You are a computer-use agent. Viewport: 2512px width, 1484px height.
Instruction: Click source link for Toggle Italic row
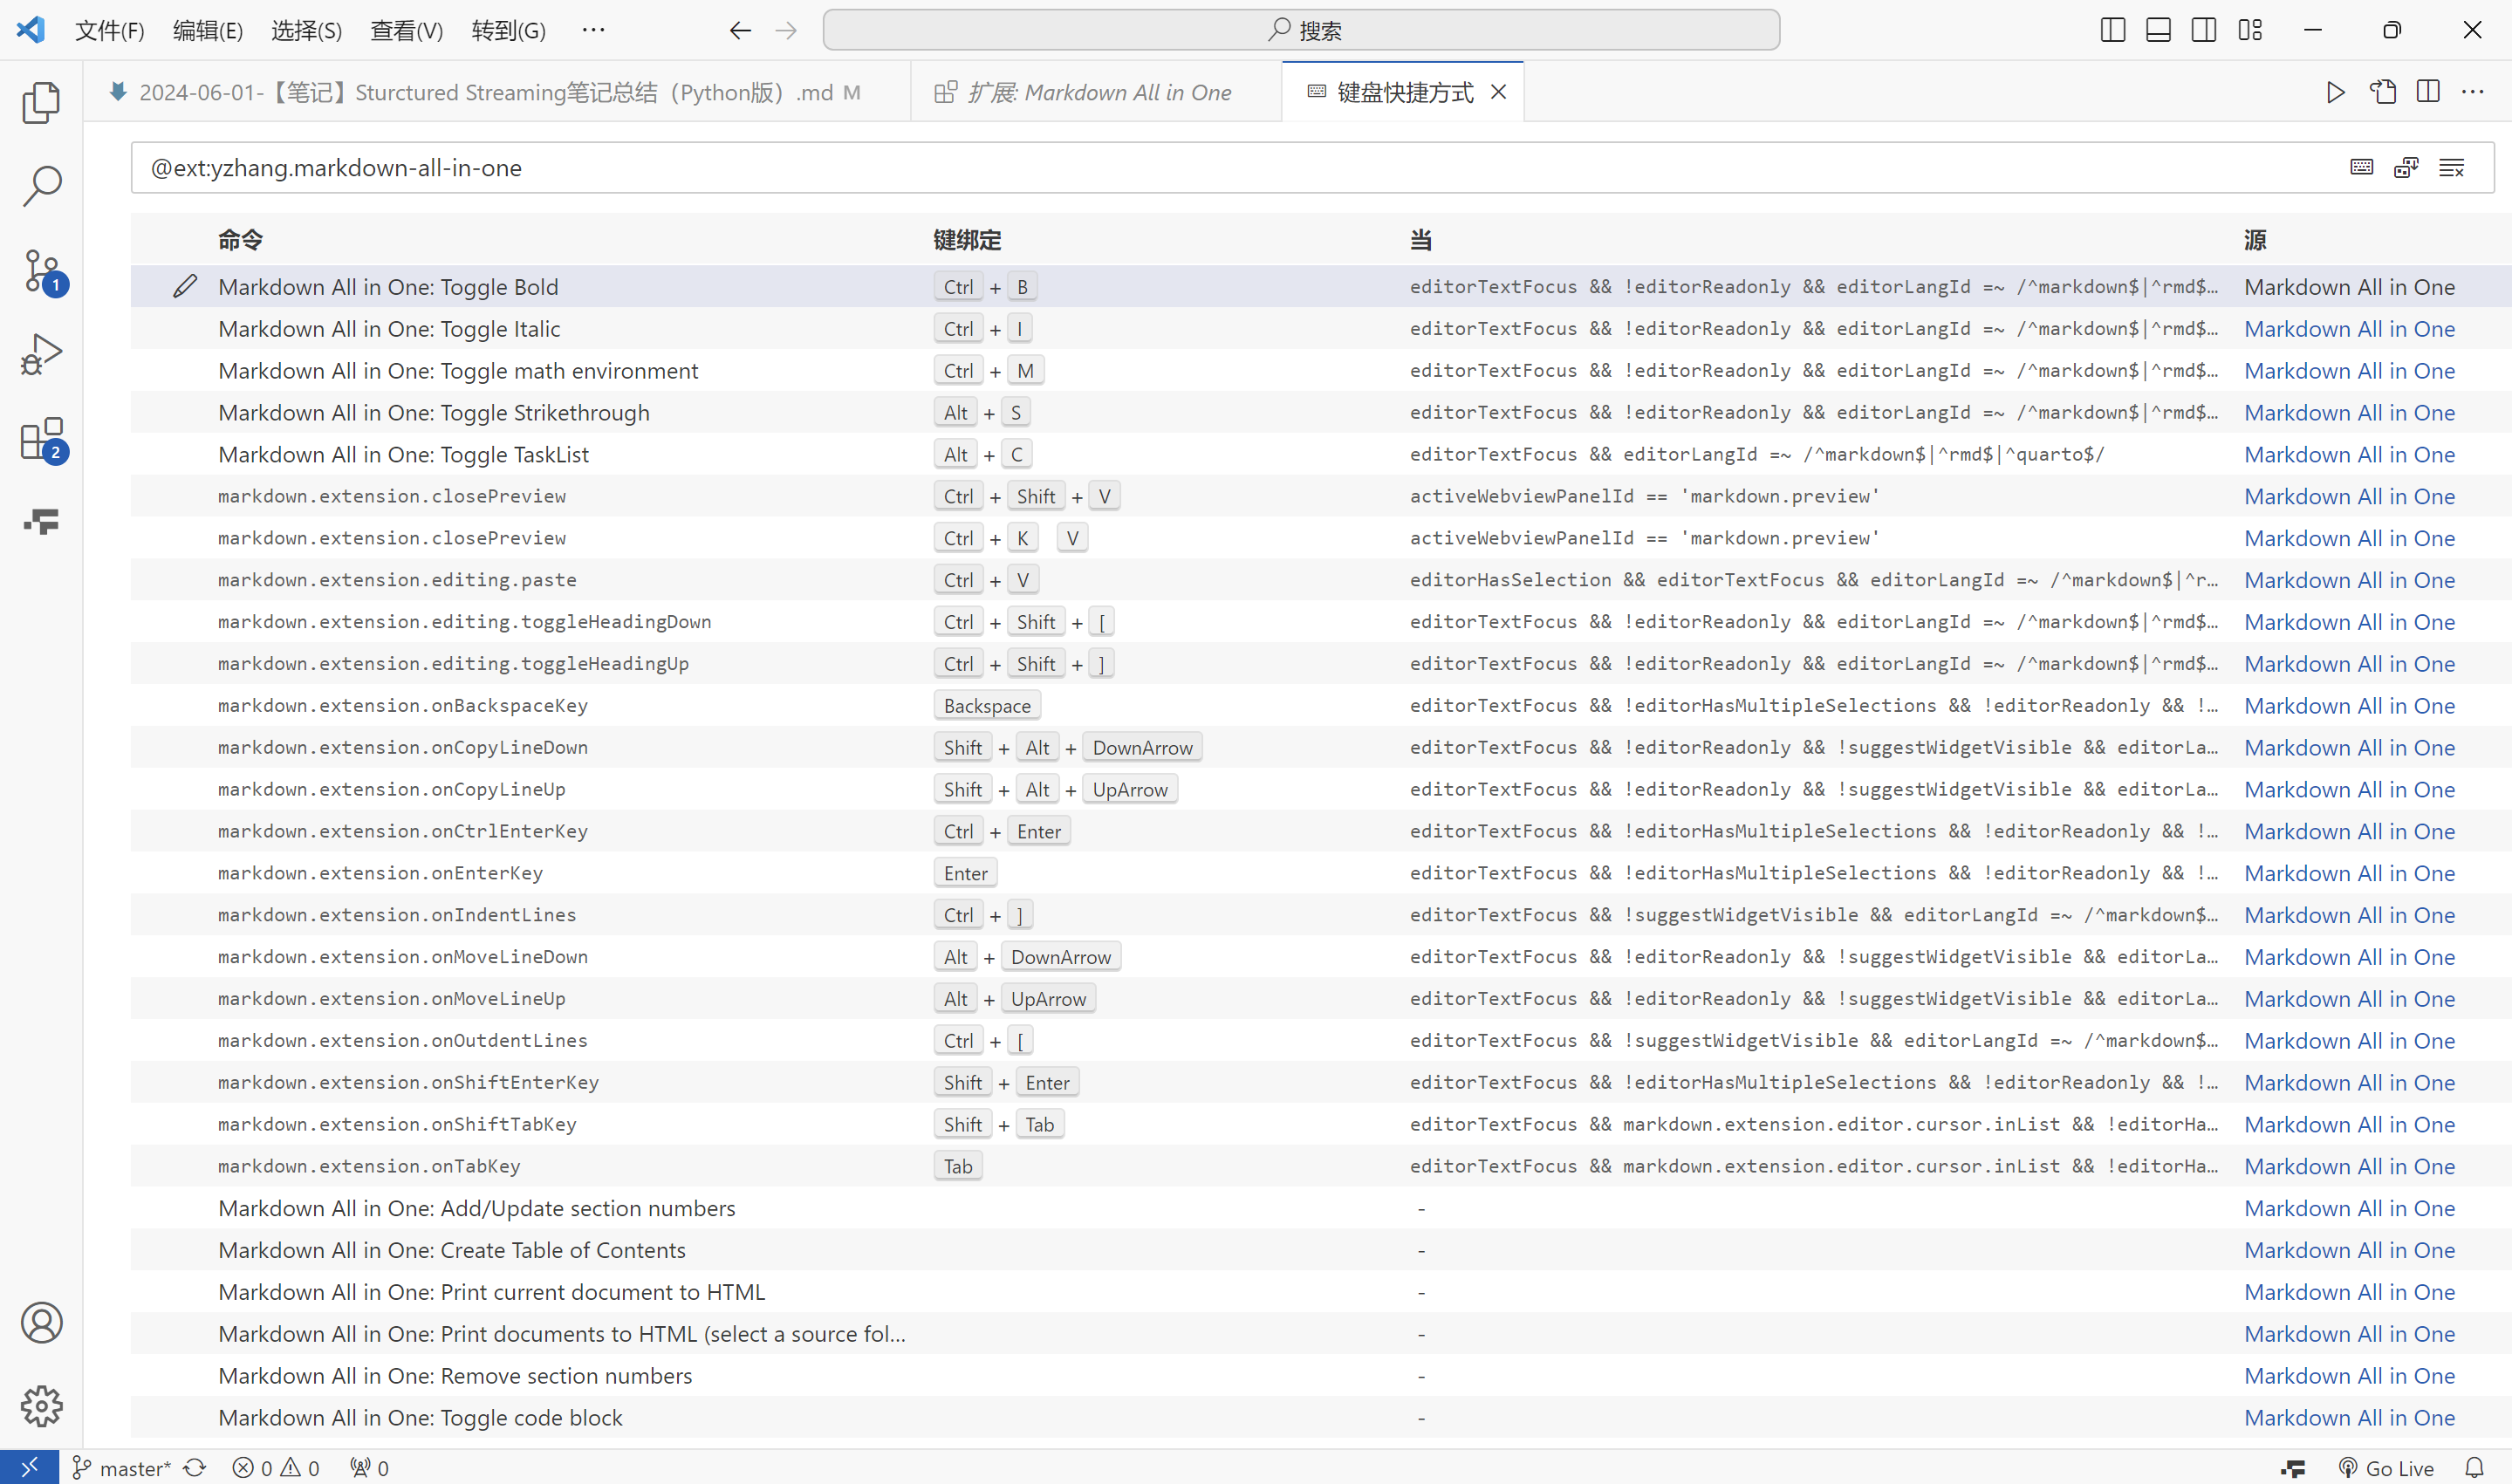[x=2349, y=329]
